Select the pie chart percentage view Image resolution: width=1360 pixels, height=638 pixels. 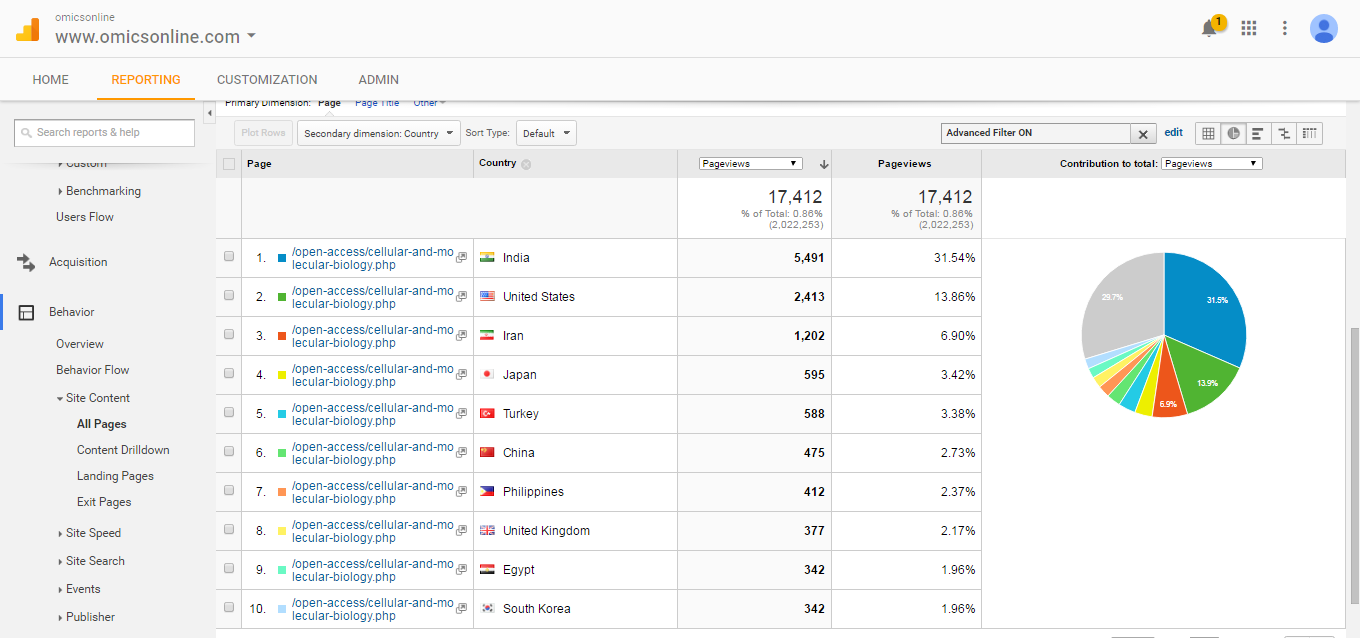(1233, 133)
